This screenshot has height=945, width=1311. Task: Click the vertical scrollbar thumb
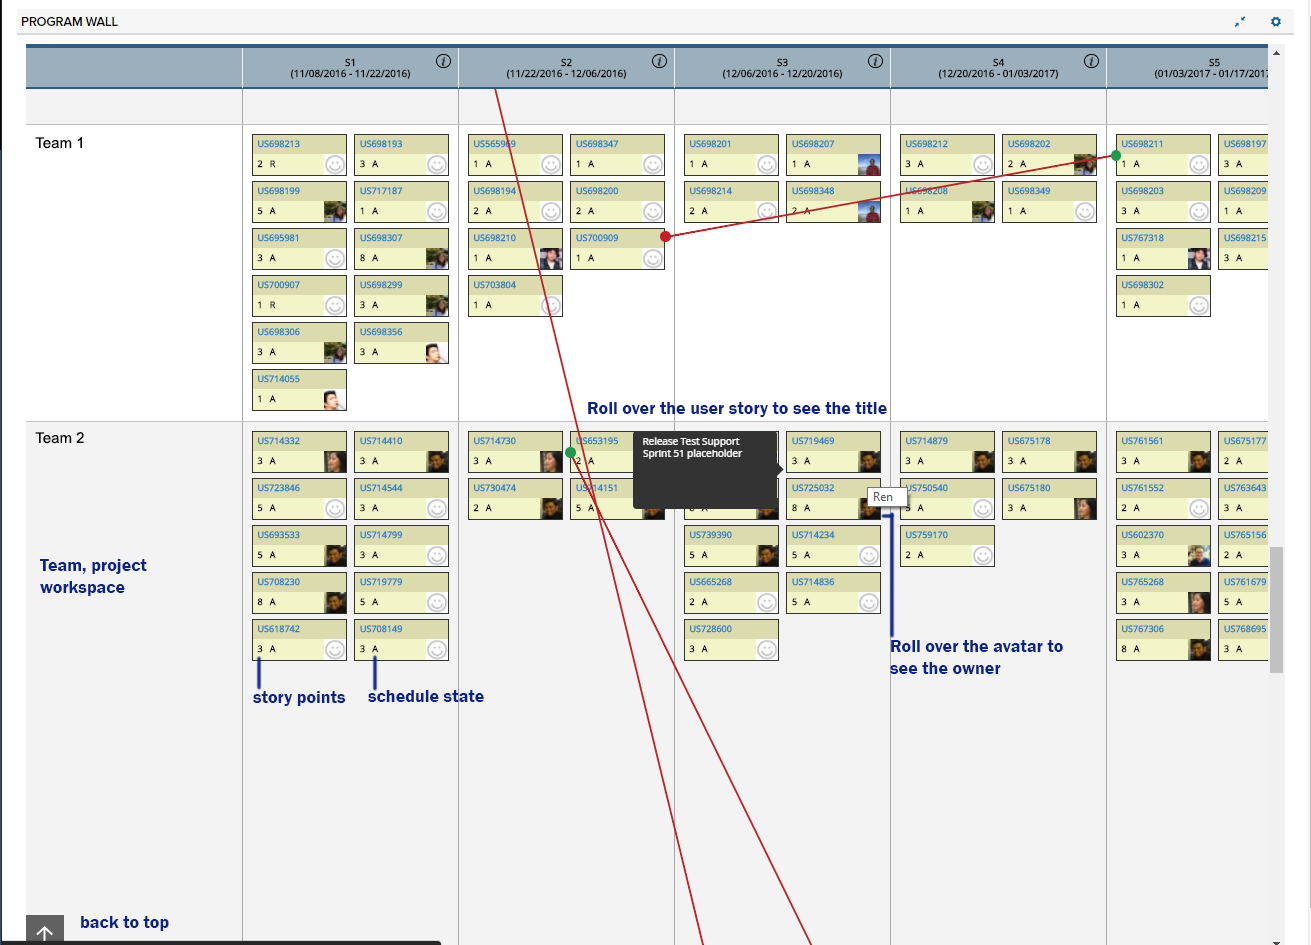(x=1276, y=609)
